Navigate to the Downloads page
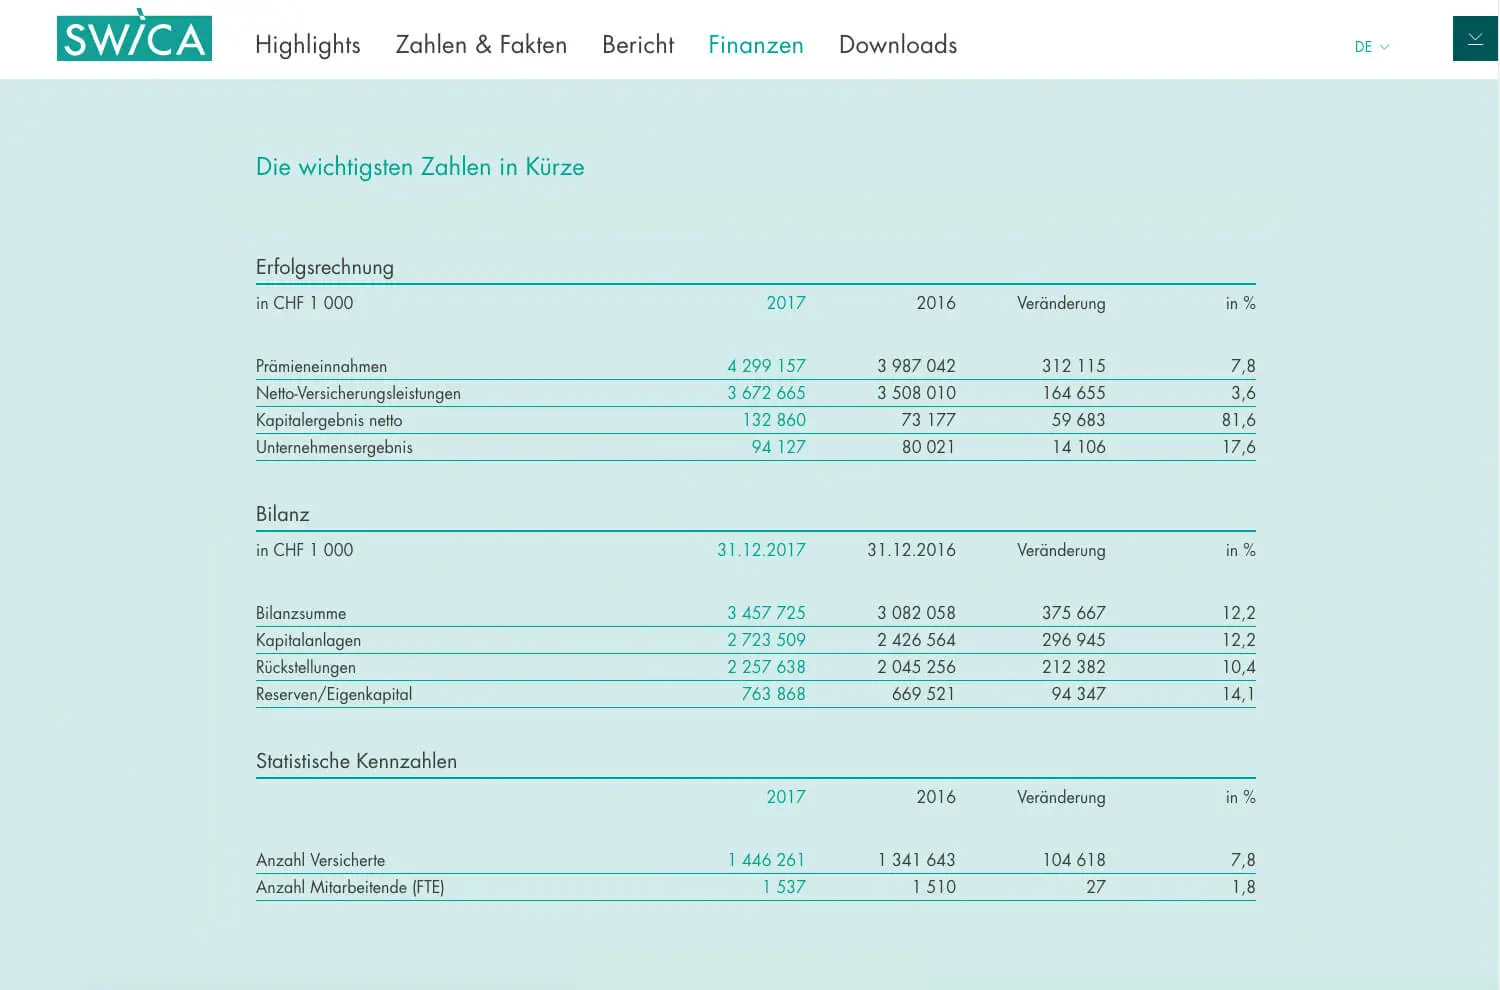The image size is (1500, 990). click(897, 45)
